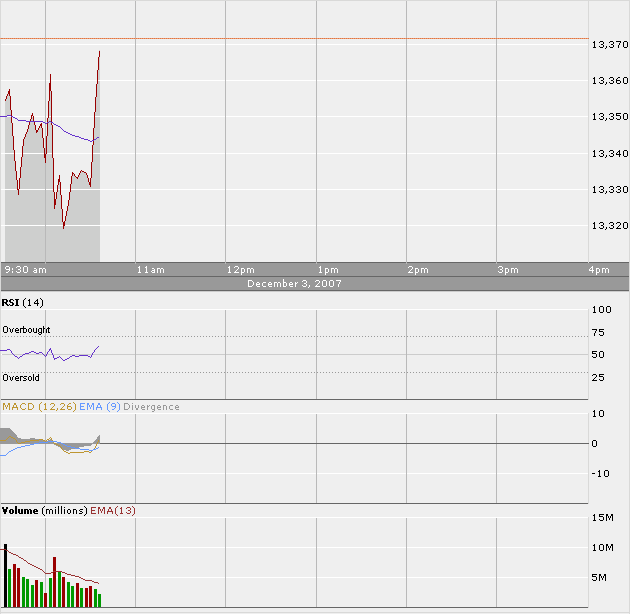Click the price line's lowest trough point
Viewport: 630px width, 615px height.
tap(63, 228)
